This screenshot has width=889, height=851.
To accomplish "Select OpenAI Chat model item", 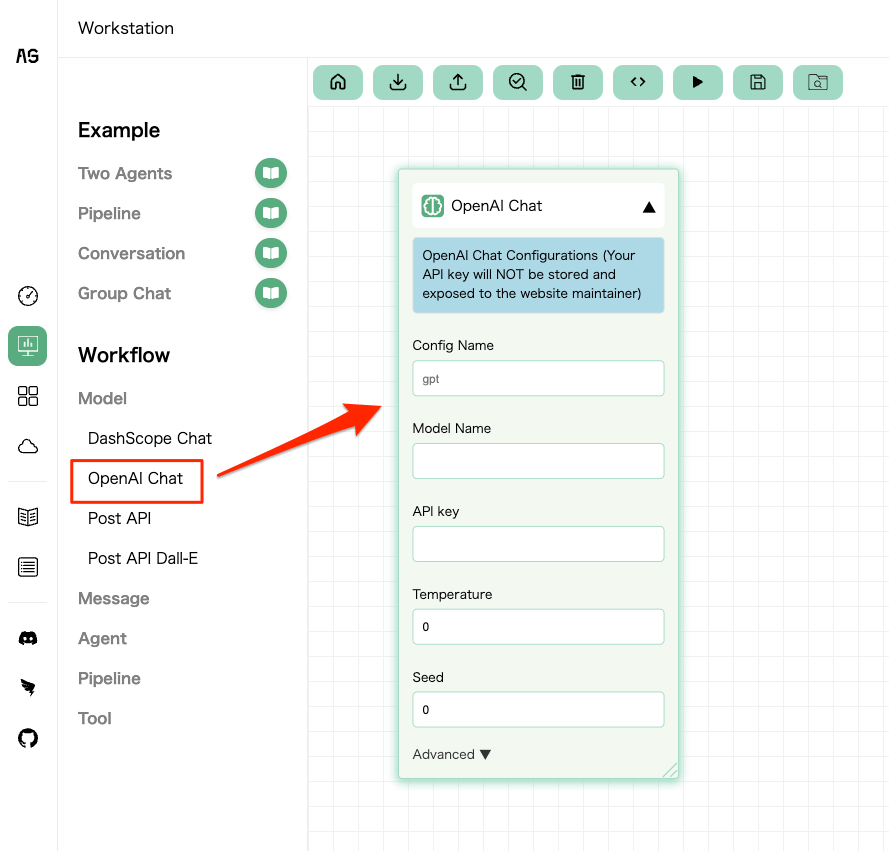I will coord(136,479).
